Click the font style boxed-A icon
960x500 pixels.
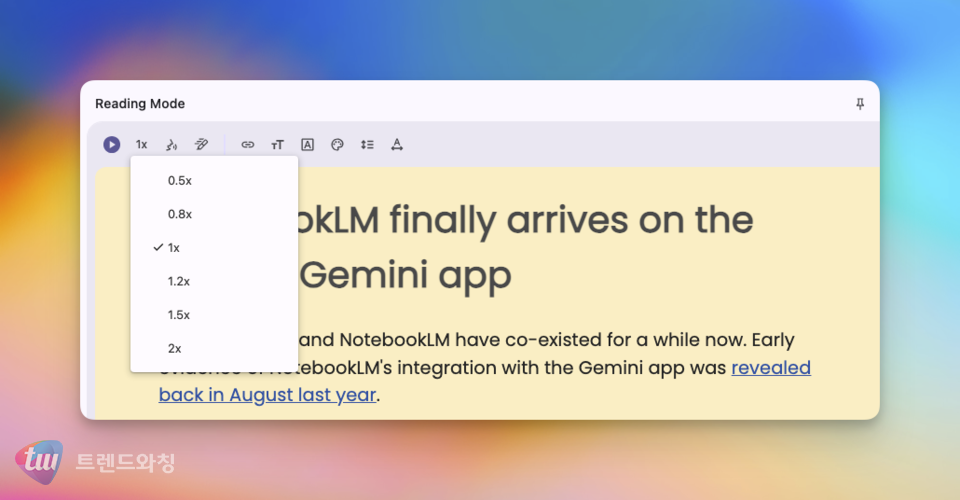click(x=307, y=145)
